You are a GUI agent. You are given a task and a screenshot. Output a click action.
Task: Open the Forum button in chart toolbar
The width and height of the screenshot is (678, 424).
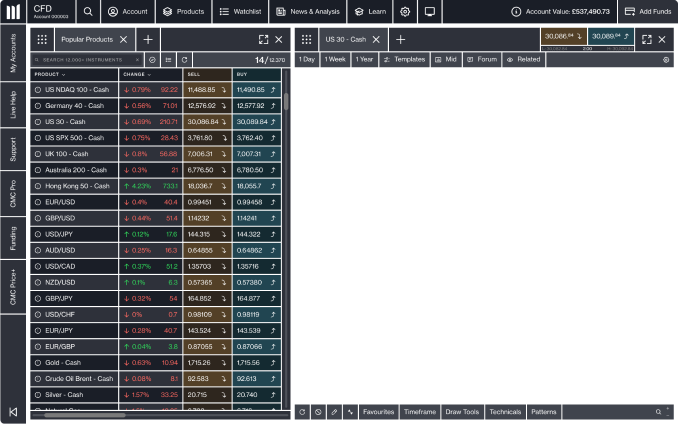tap(482, 60)
